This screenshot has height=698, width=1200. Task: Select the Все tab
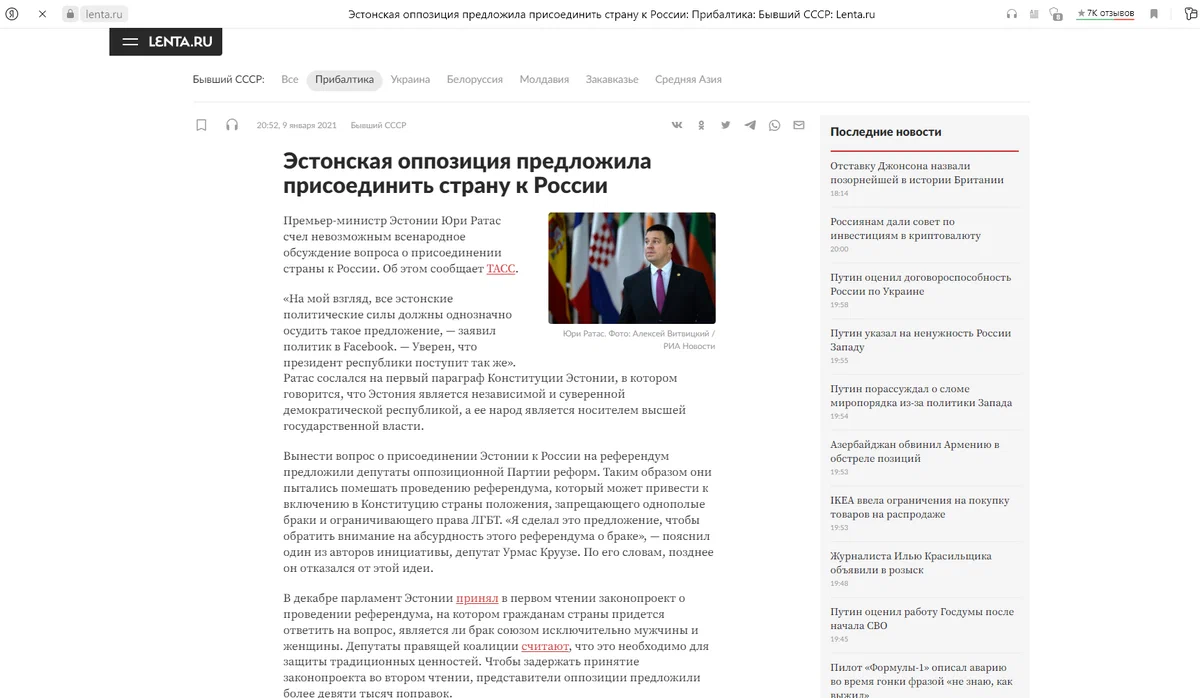click(290, 79)
